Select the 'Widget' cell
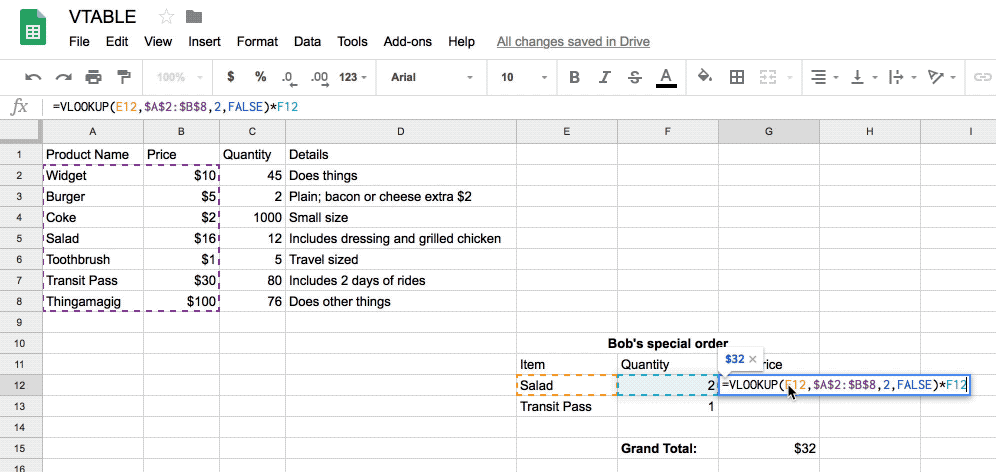Screen dimensions: 996x472 point(93,175)
